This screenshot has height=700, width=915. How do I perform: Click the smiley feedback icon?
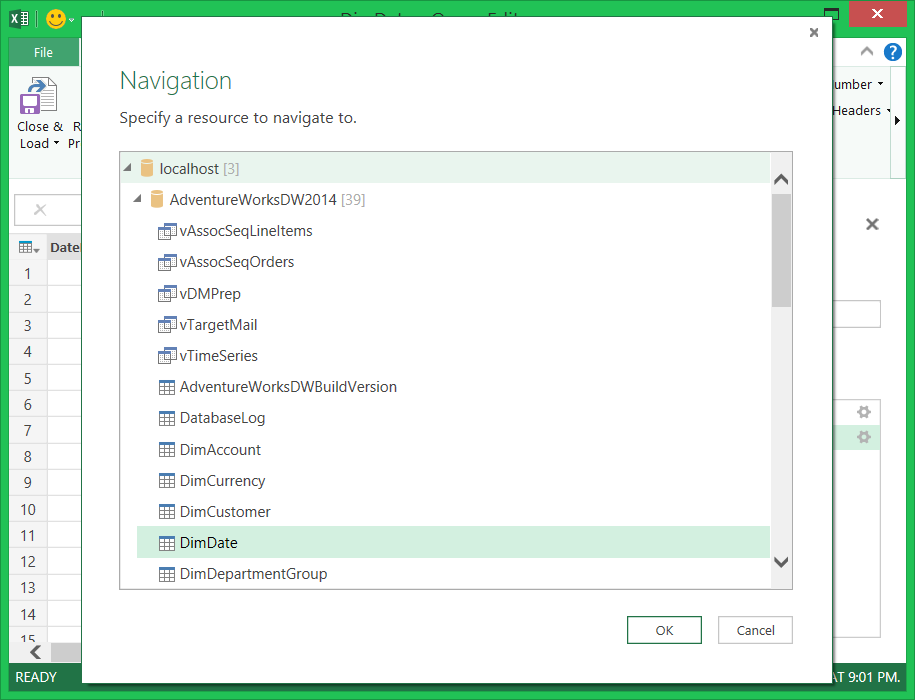coord(56,18)
